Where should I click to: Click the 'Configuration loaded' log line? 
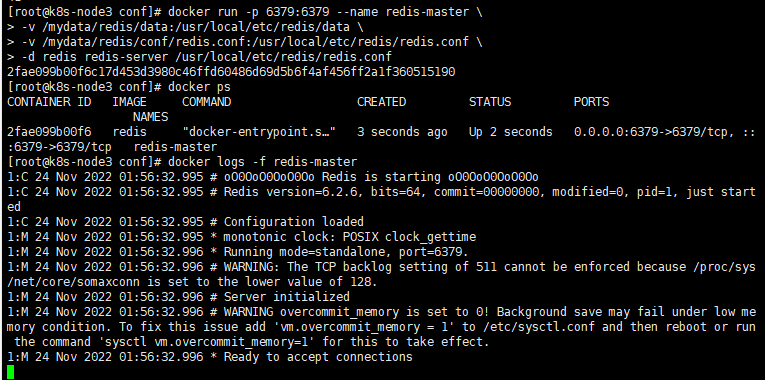tap(186, 222)
